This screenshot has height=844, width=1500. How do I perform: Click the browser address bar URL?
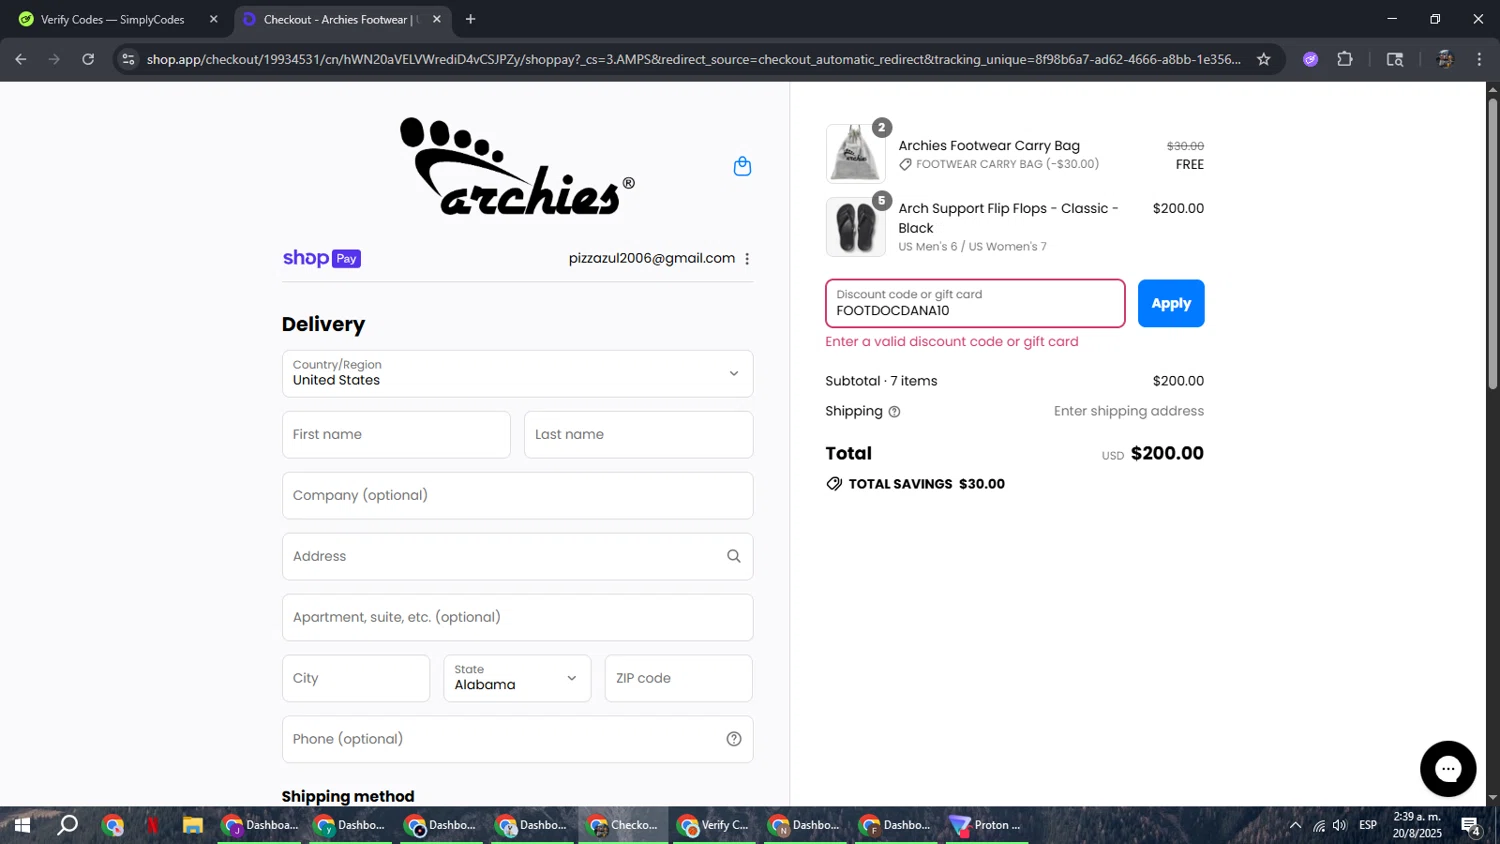coord(693,60)
